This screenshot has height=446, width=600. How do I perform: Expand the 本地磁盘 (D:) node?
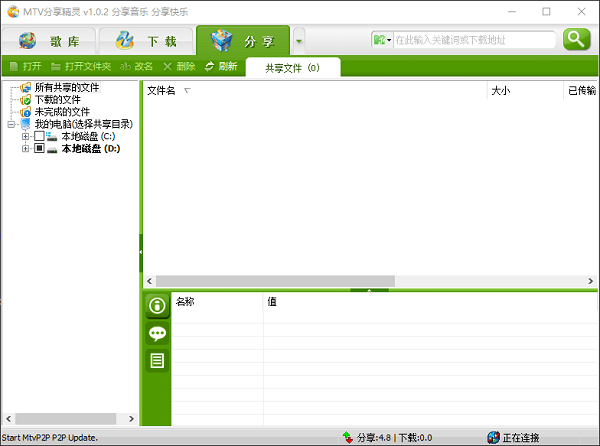coord(25,148)
